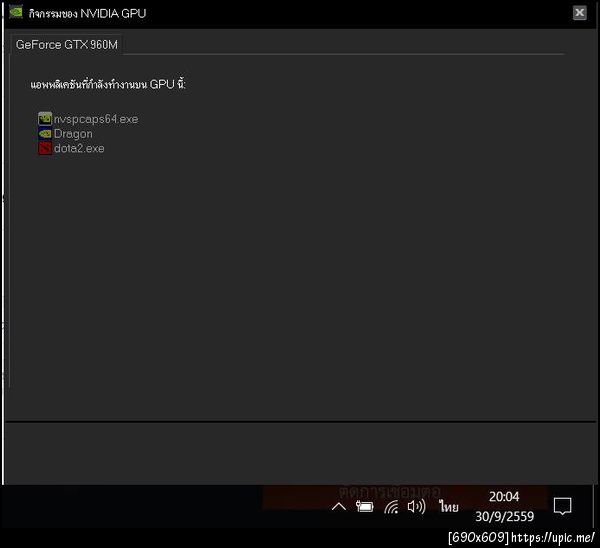Open the battery power tray icon
The width and height of the screenshot is (600, 548).
(364, 507)
